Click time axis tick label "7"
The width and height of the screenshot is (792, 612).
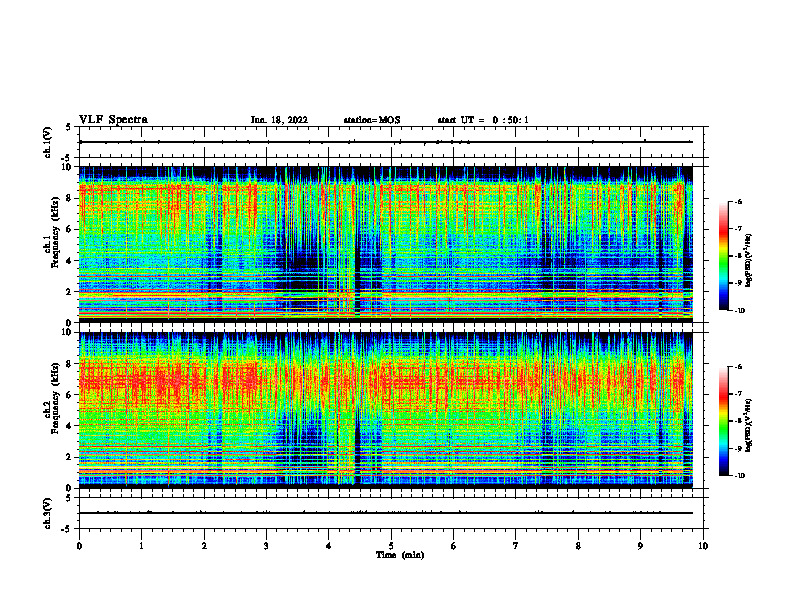(x=516, y=546)
